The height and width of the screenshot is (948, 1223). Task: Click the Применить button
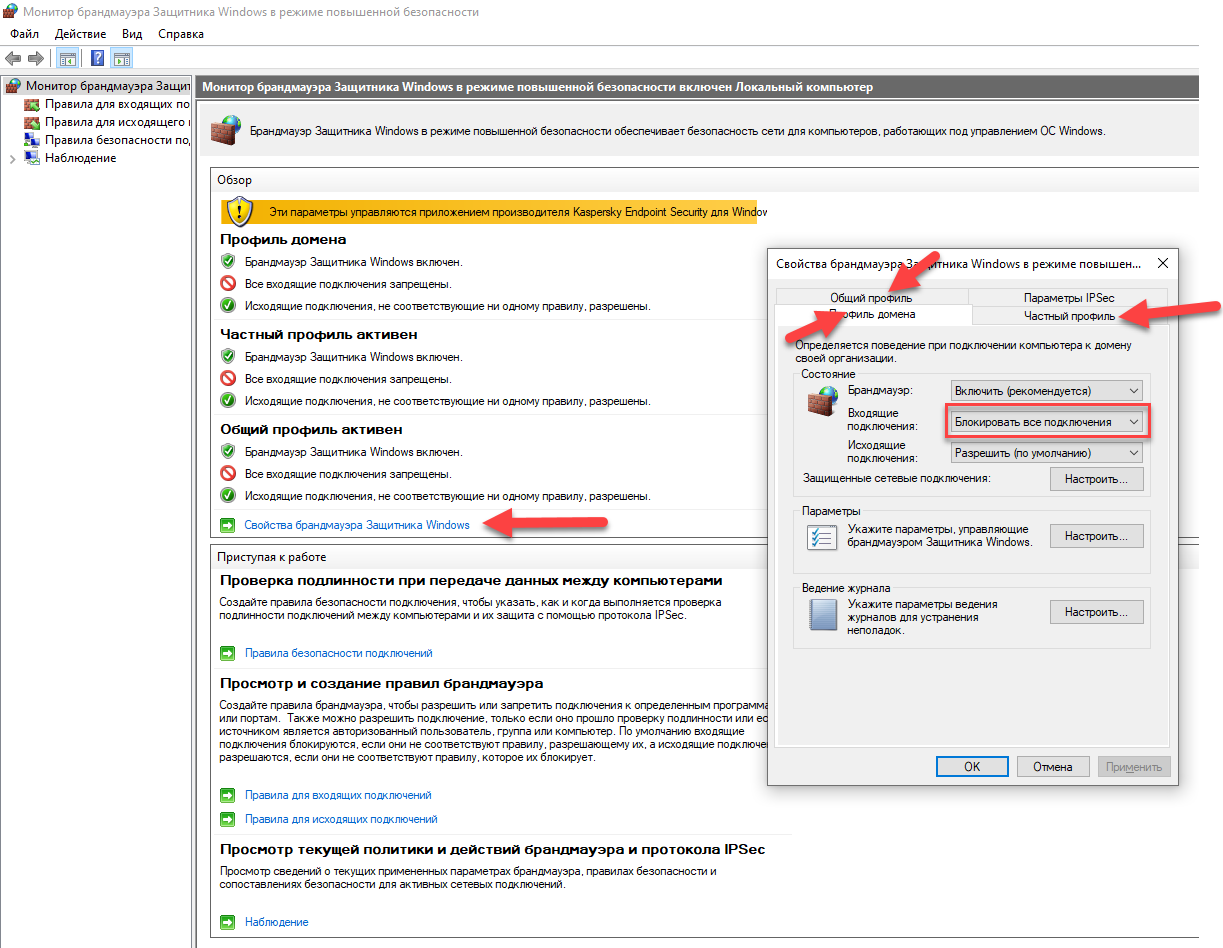[x=1133, y=767]
